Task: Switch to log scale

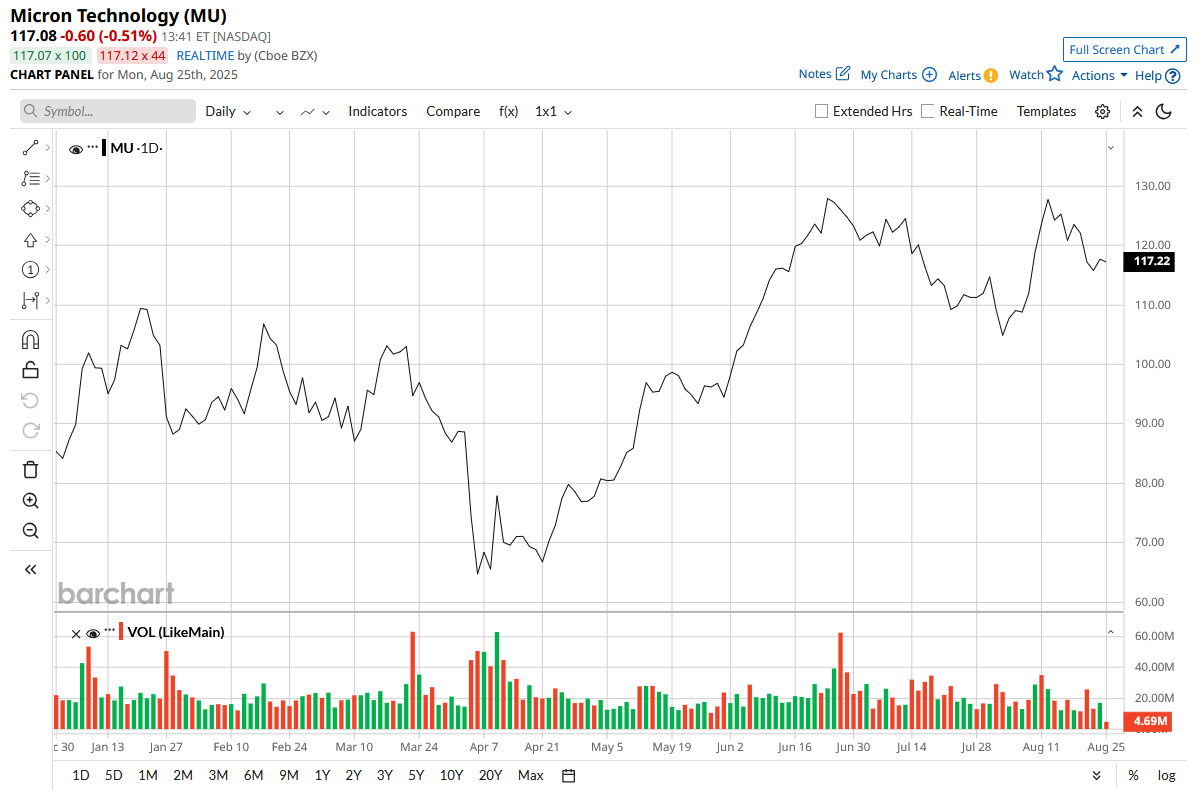Action: 1166,775
